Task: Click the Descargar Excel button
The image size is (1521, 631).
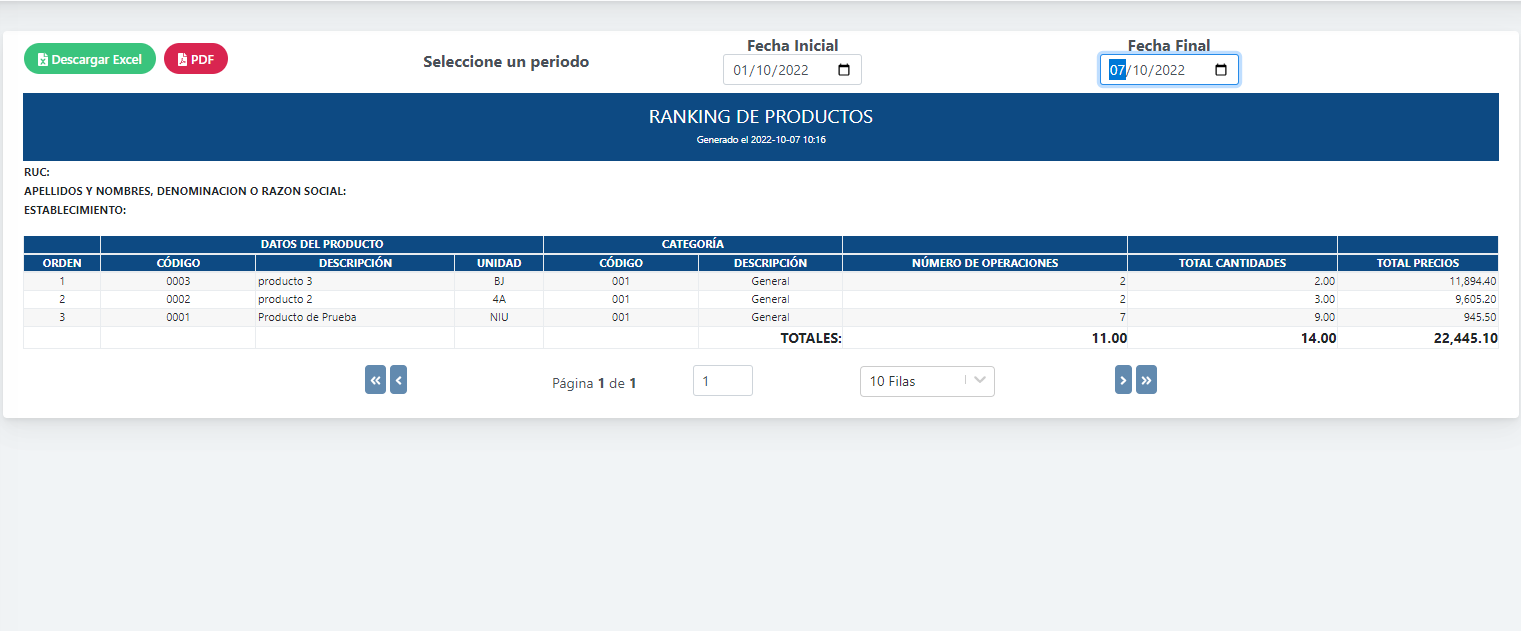Action: 90,59
